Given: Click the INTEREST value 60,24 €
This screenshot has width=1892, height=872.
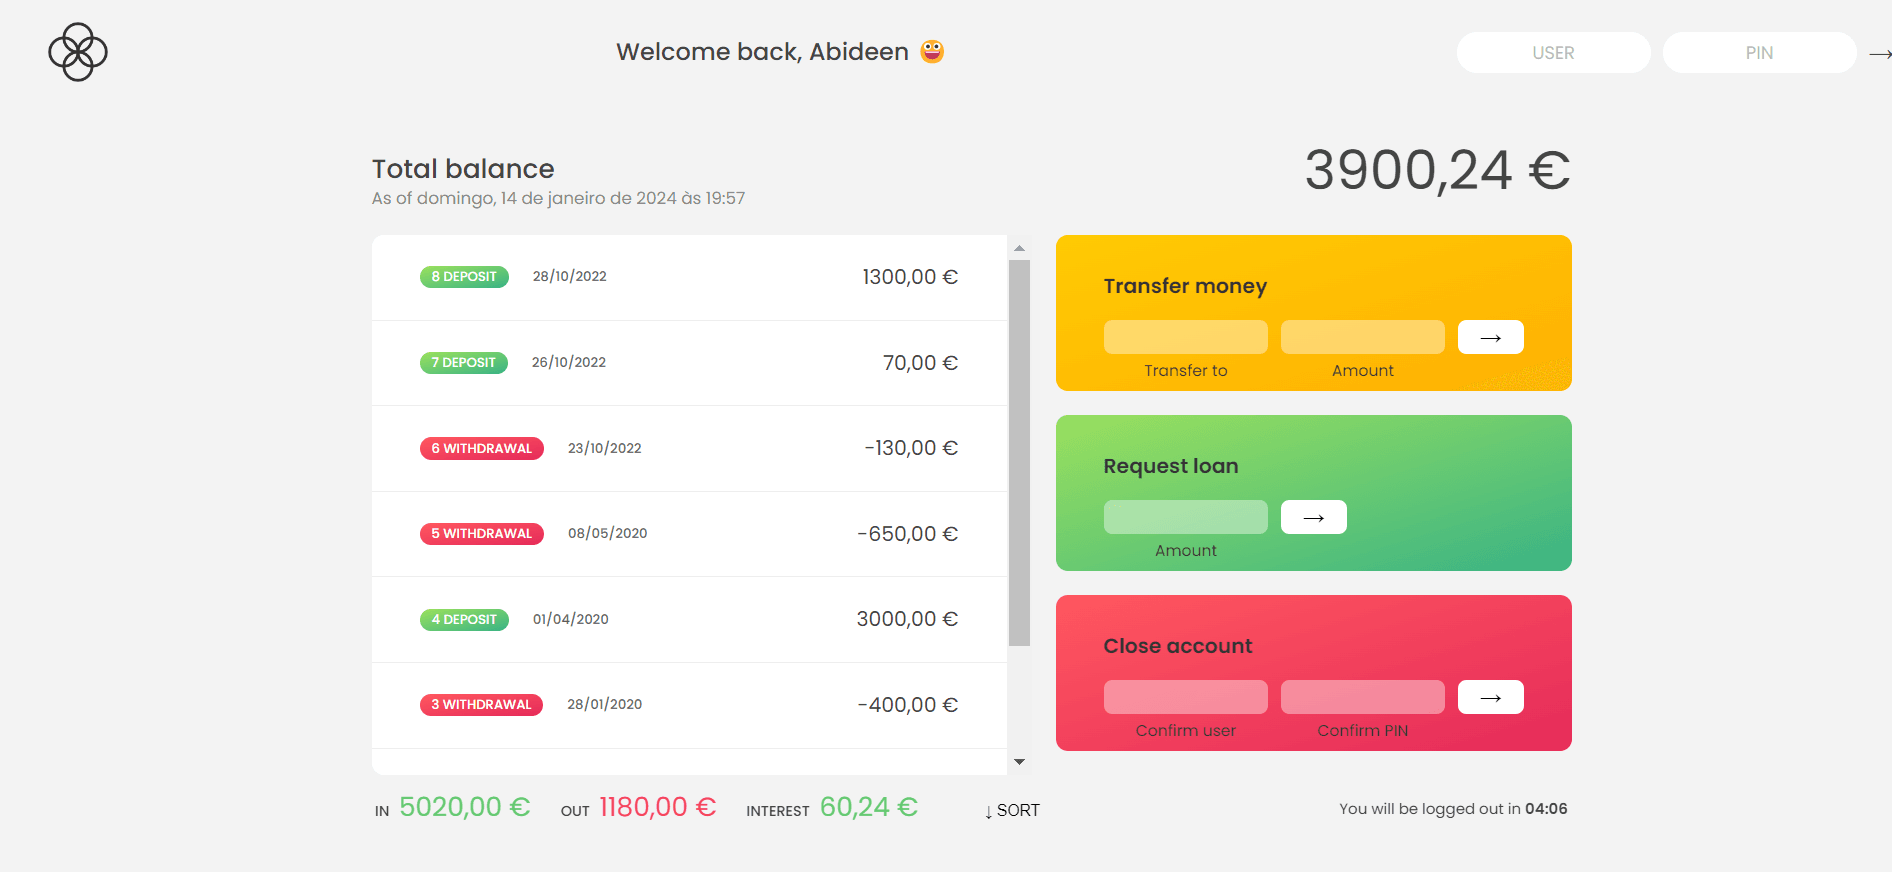Looking at the screenshot, I should 869,807.
